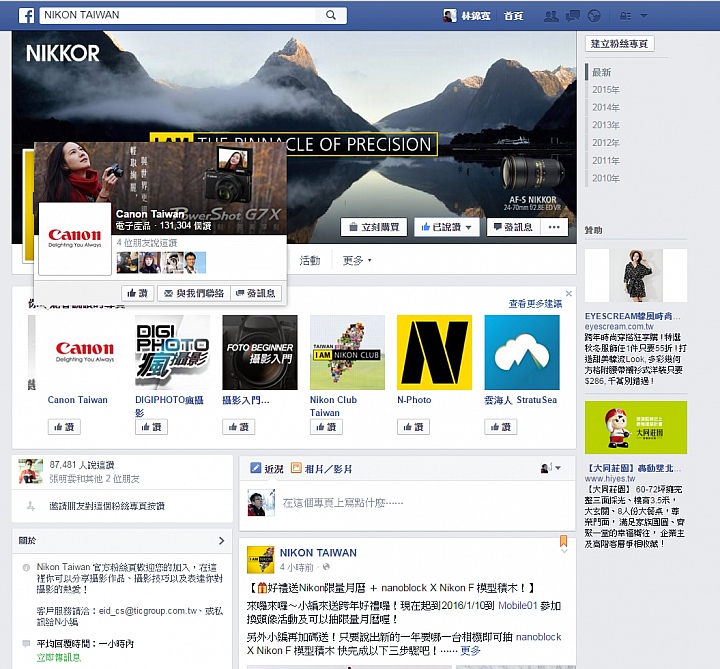Like Canon Taiwan in the hover card
Viewport: 720px width, 669px height.
click(137, 293)
